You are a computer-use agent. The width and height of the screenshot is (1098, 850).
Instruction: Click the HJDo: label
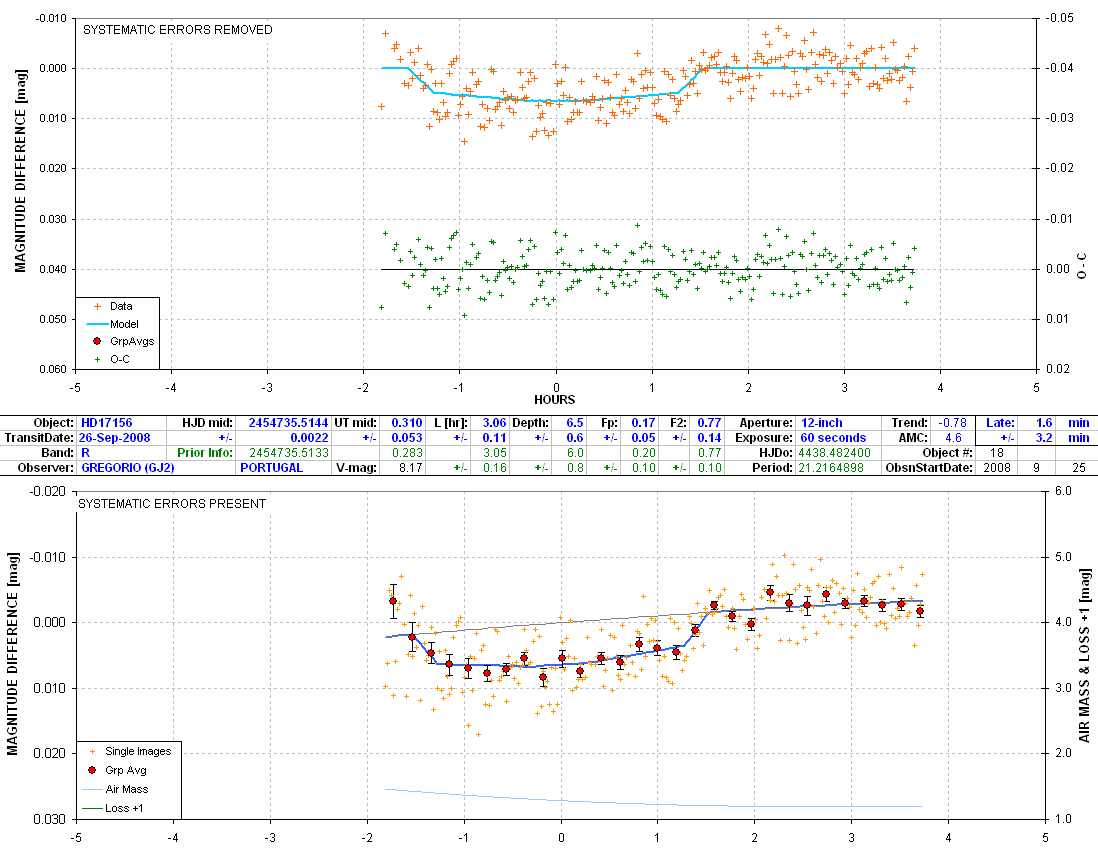click(x=777, y=453)
